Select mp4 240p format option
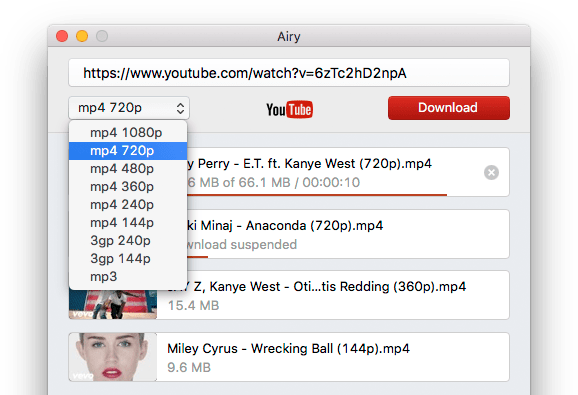 click(128, 205)
